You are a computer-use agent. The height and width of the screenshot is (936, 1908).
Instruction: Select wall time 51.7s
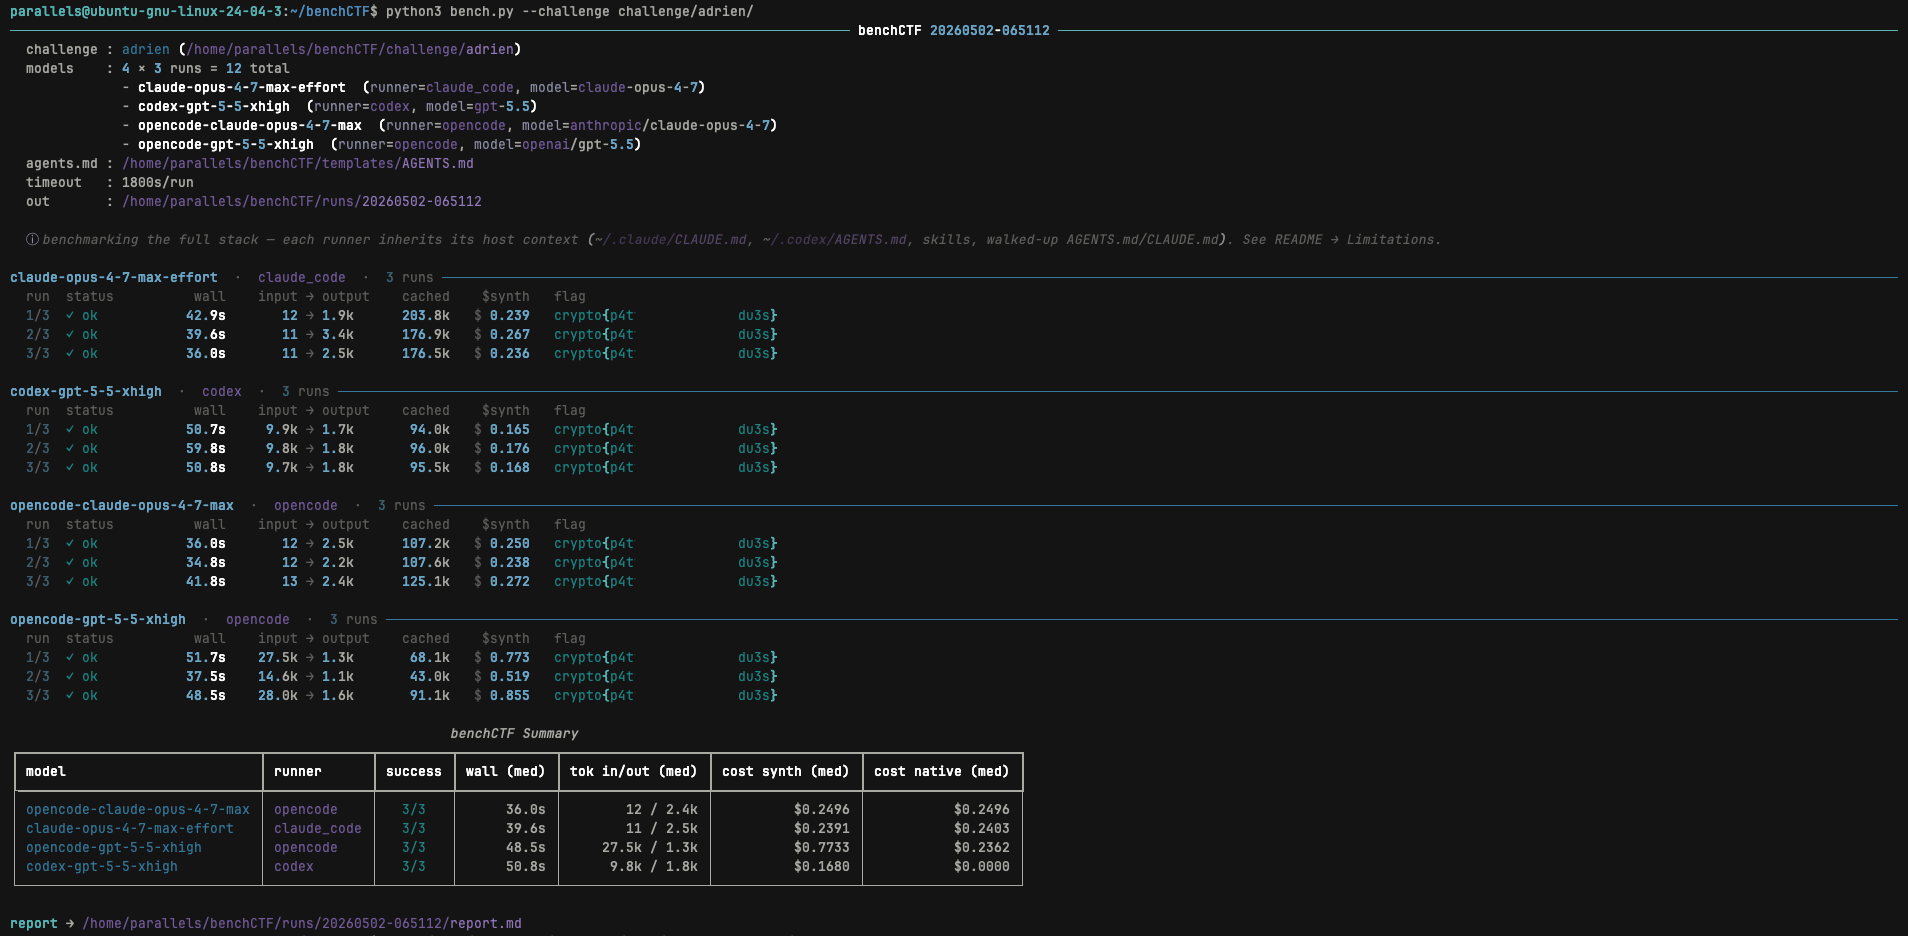pyautogui.click(x=206, y=657)
